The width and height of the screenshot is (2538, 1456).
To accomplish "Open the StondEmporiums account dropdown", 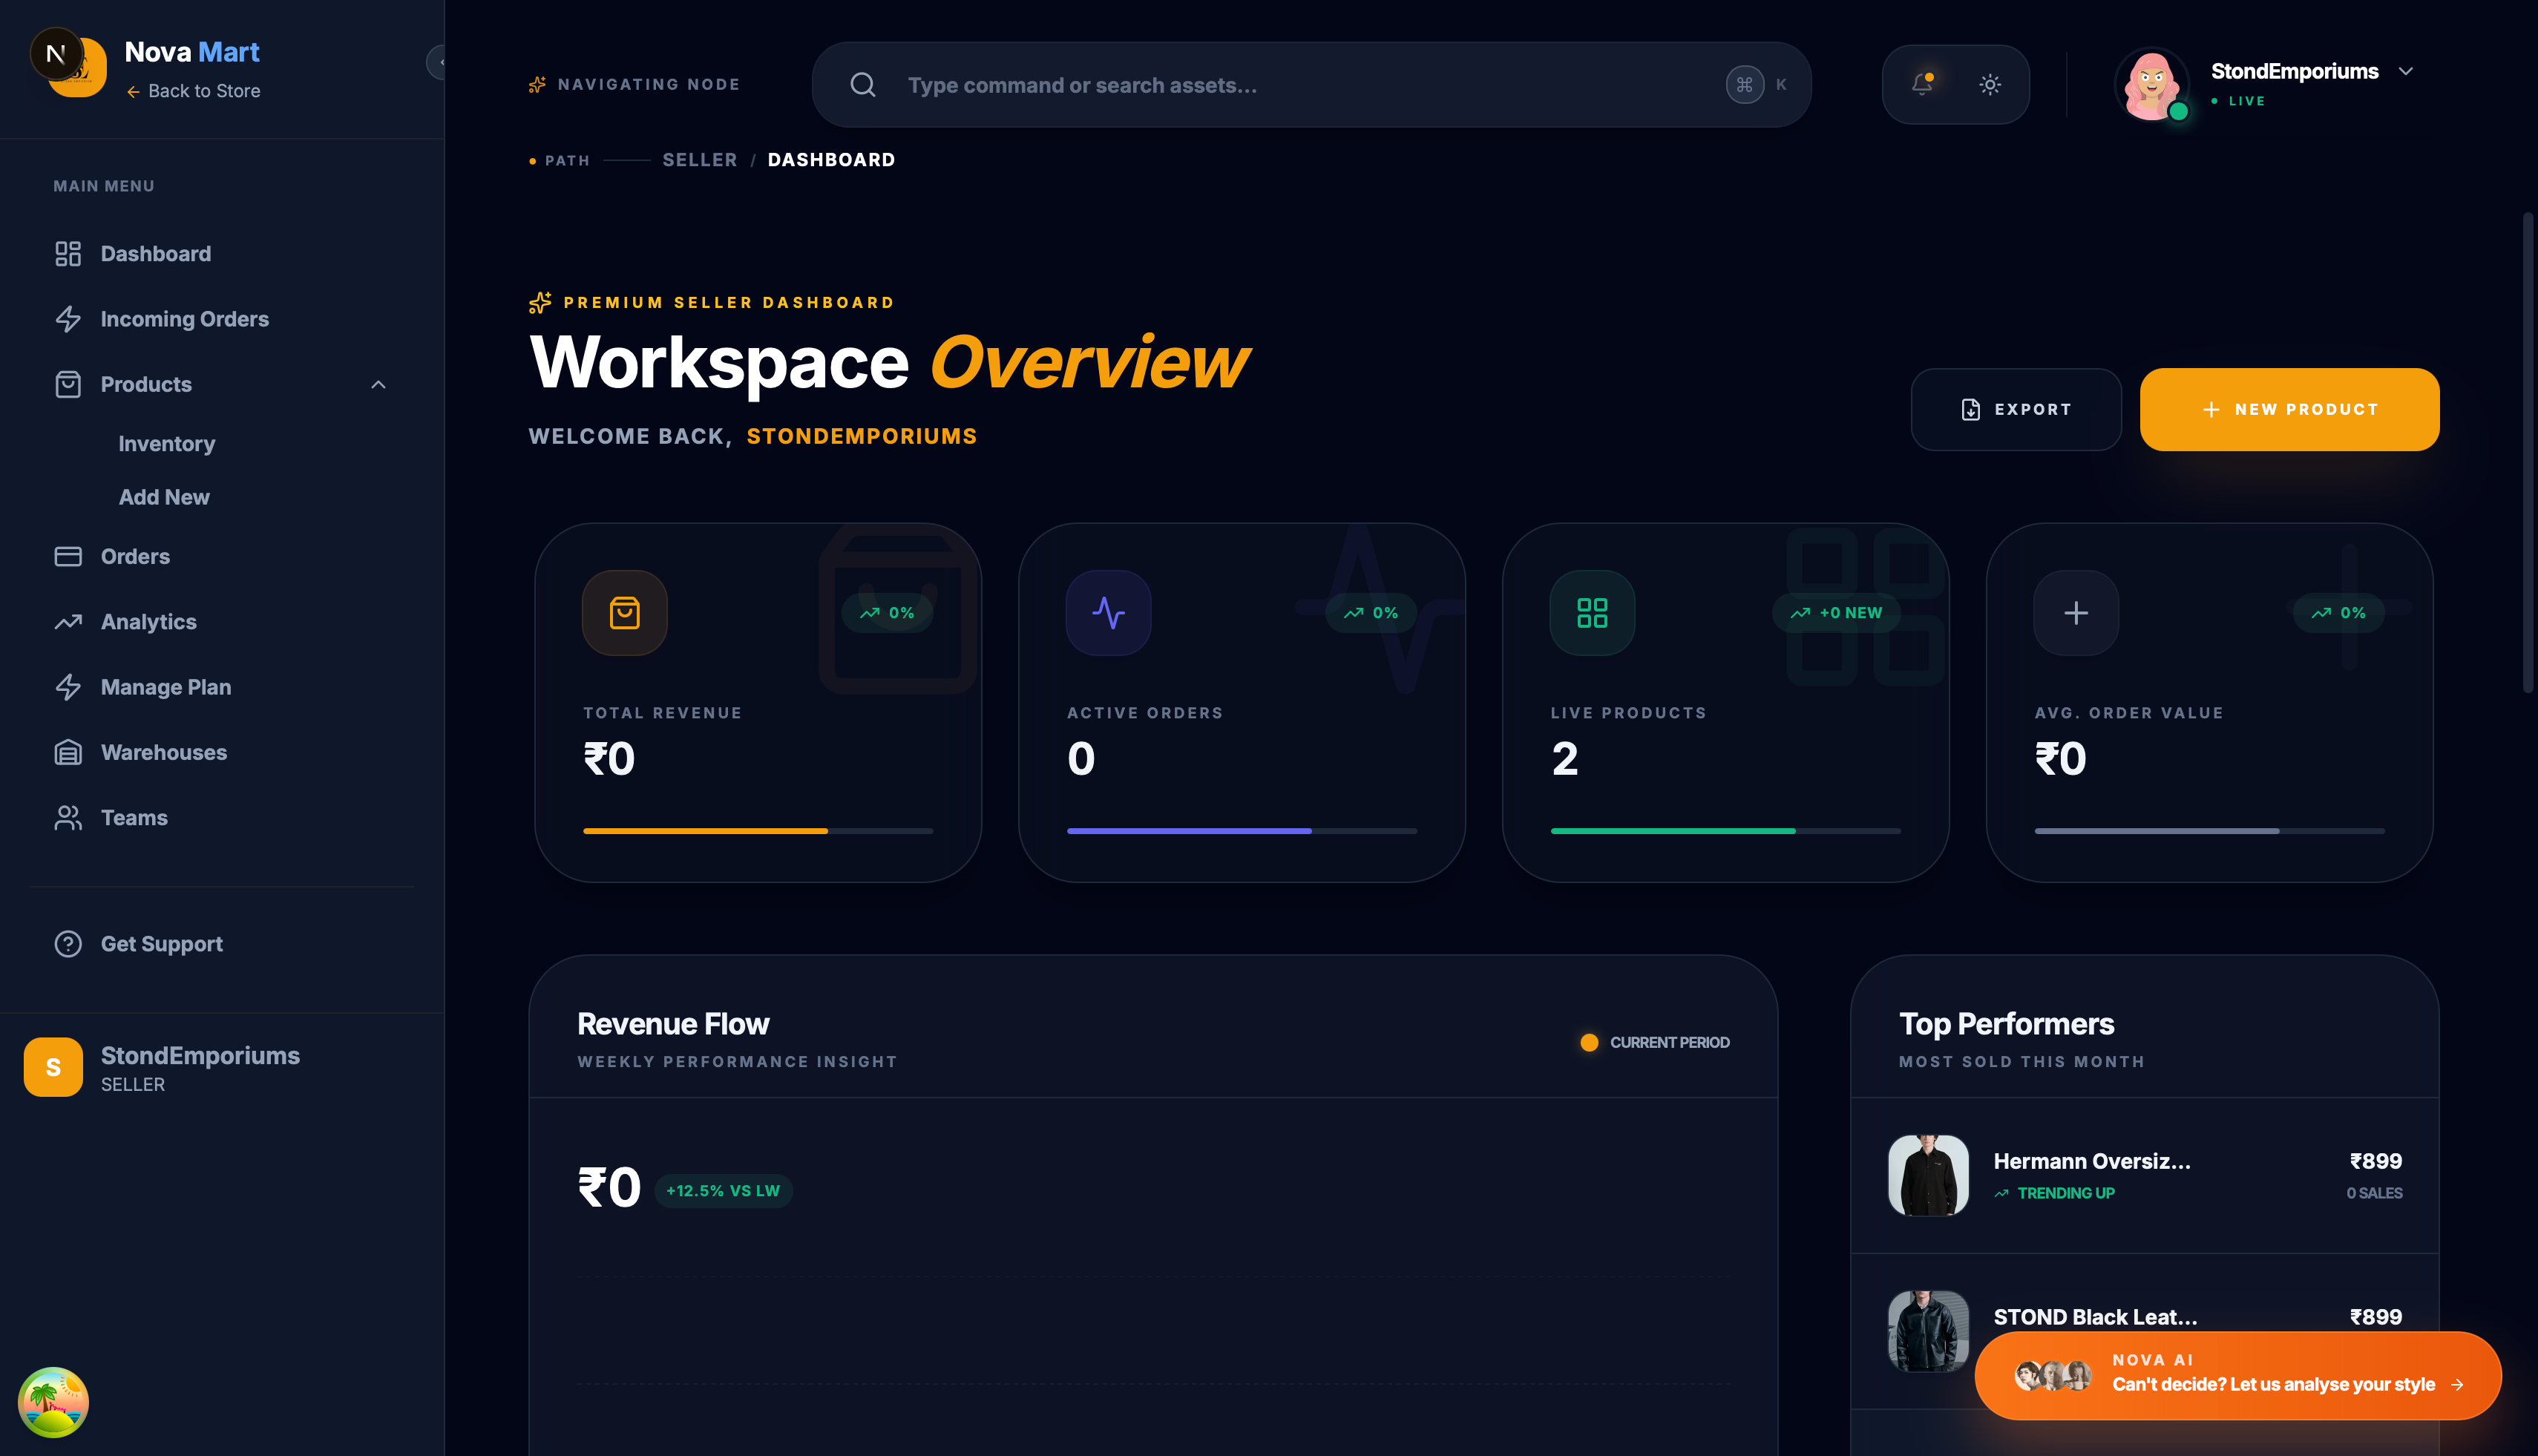I will point(2405,71).
